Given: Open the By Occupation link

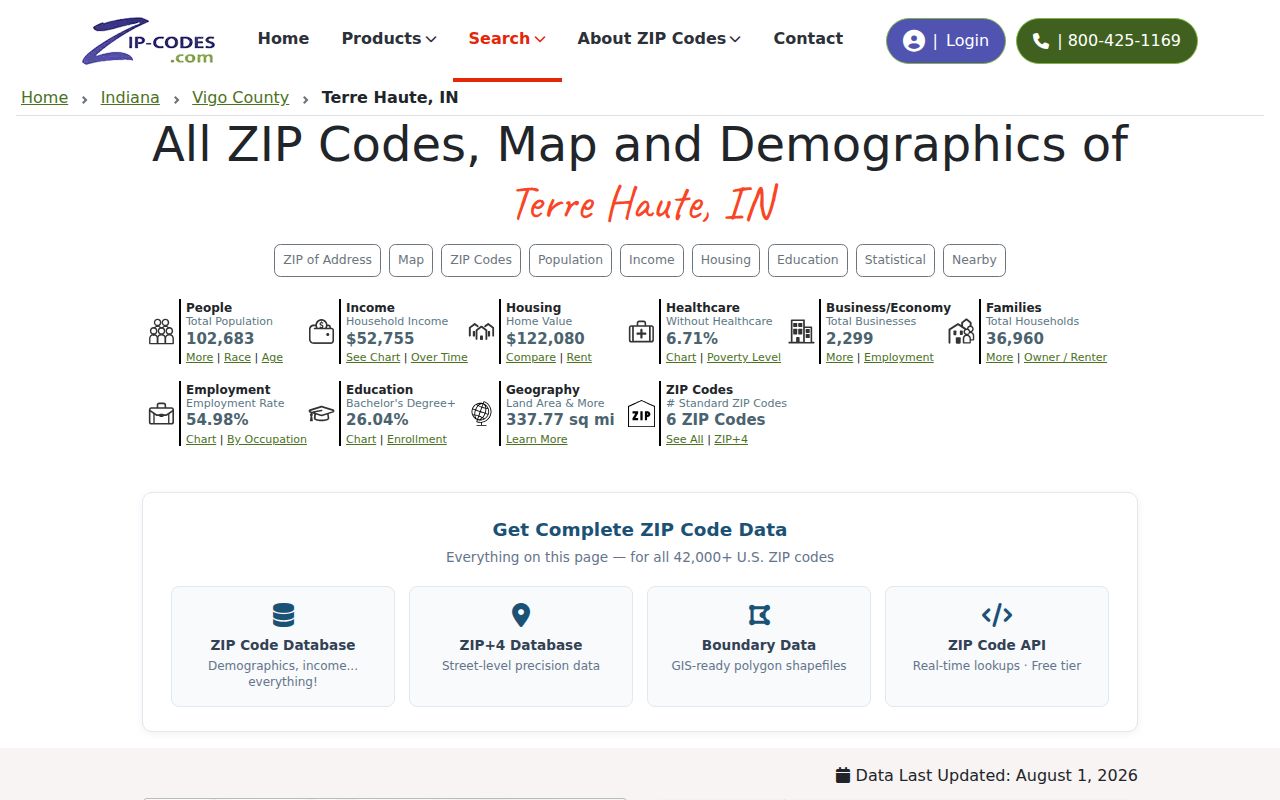Looking at the screenshot, I should [267, 439].
